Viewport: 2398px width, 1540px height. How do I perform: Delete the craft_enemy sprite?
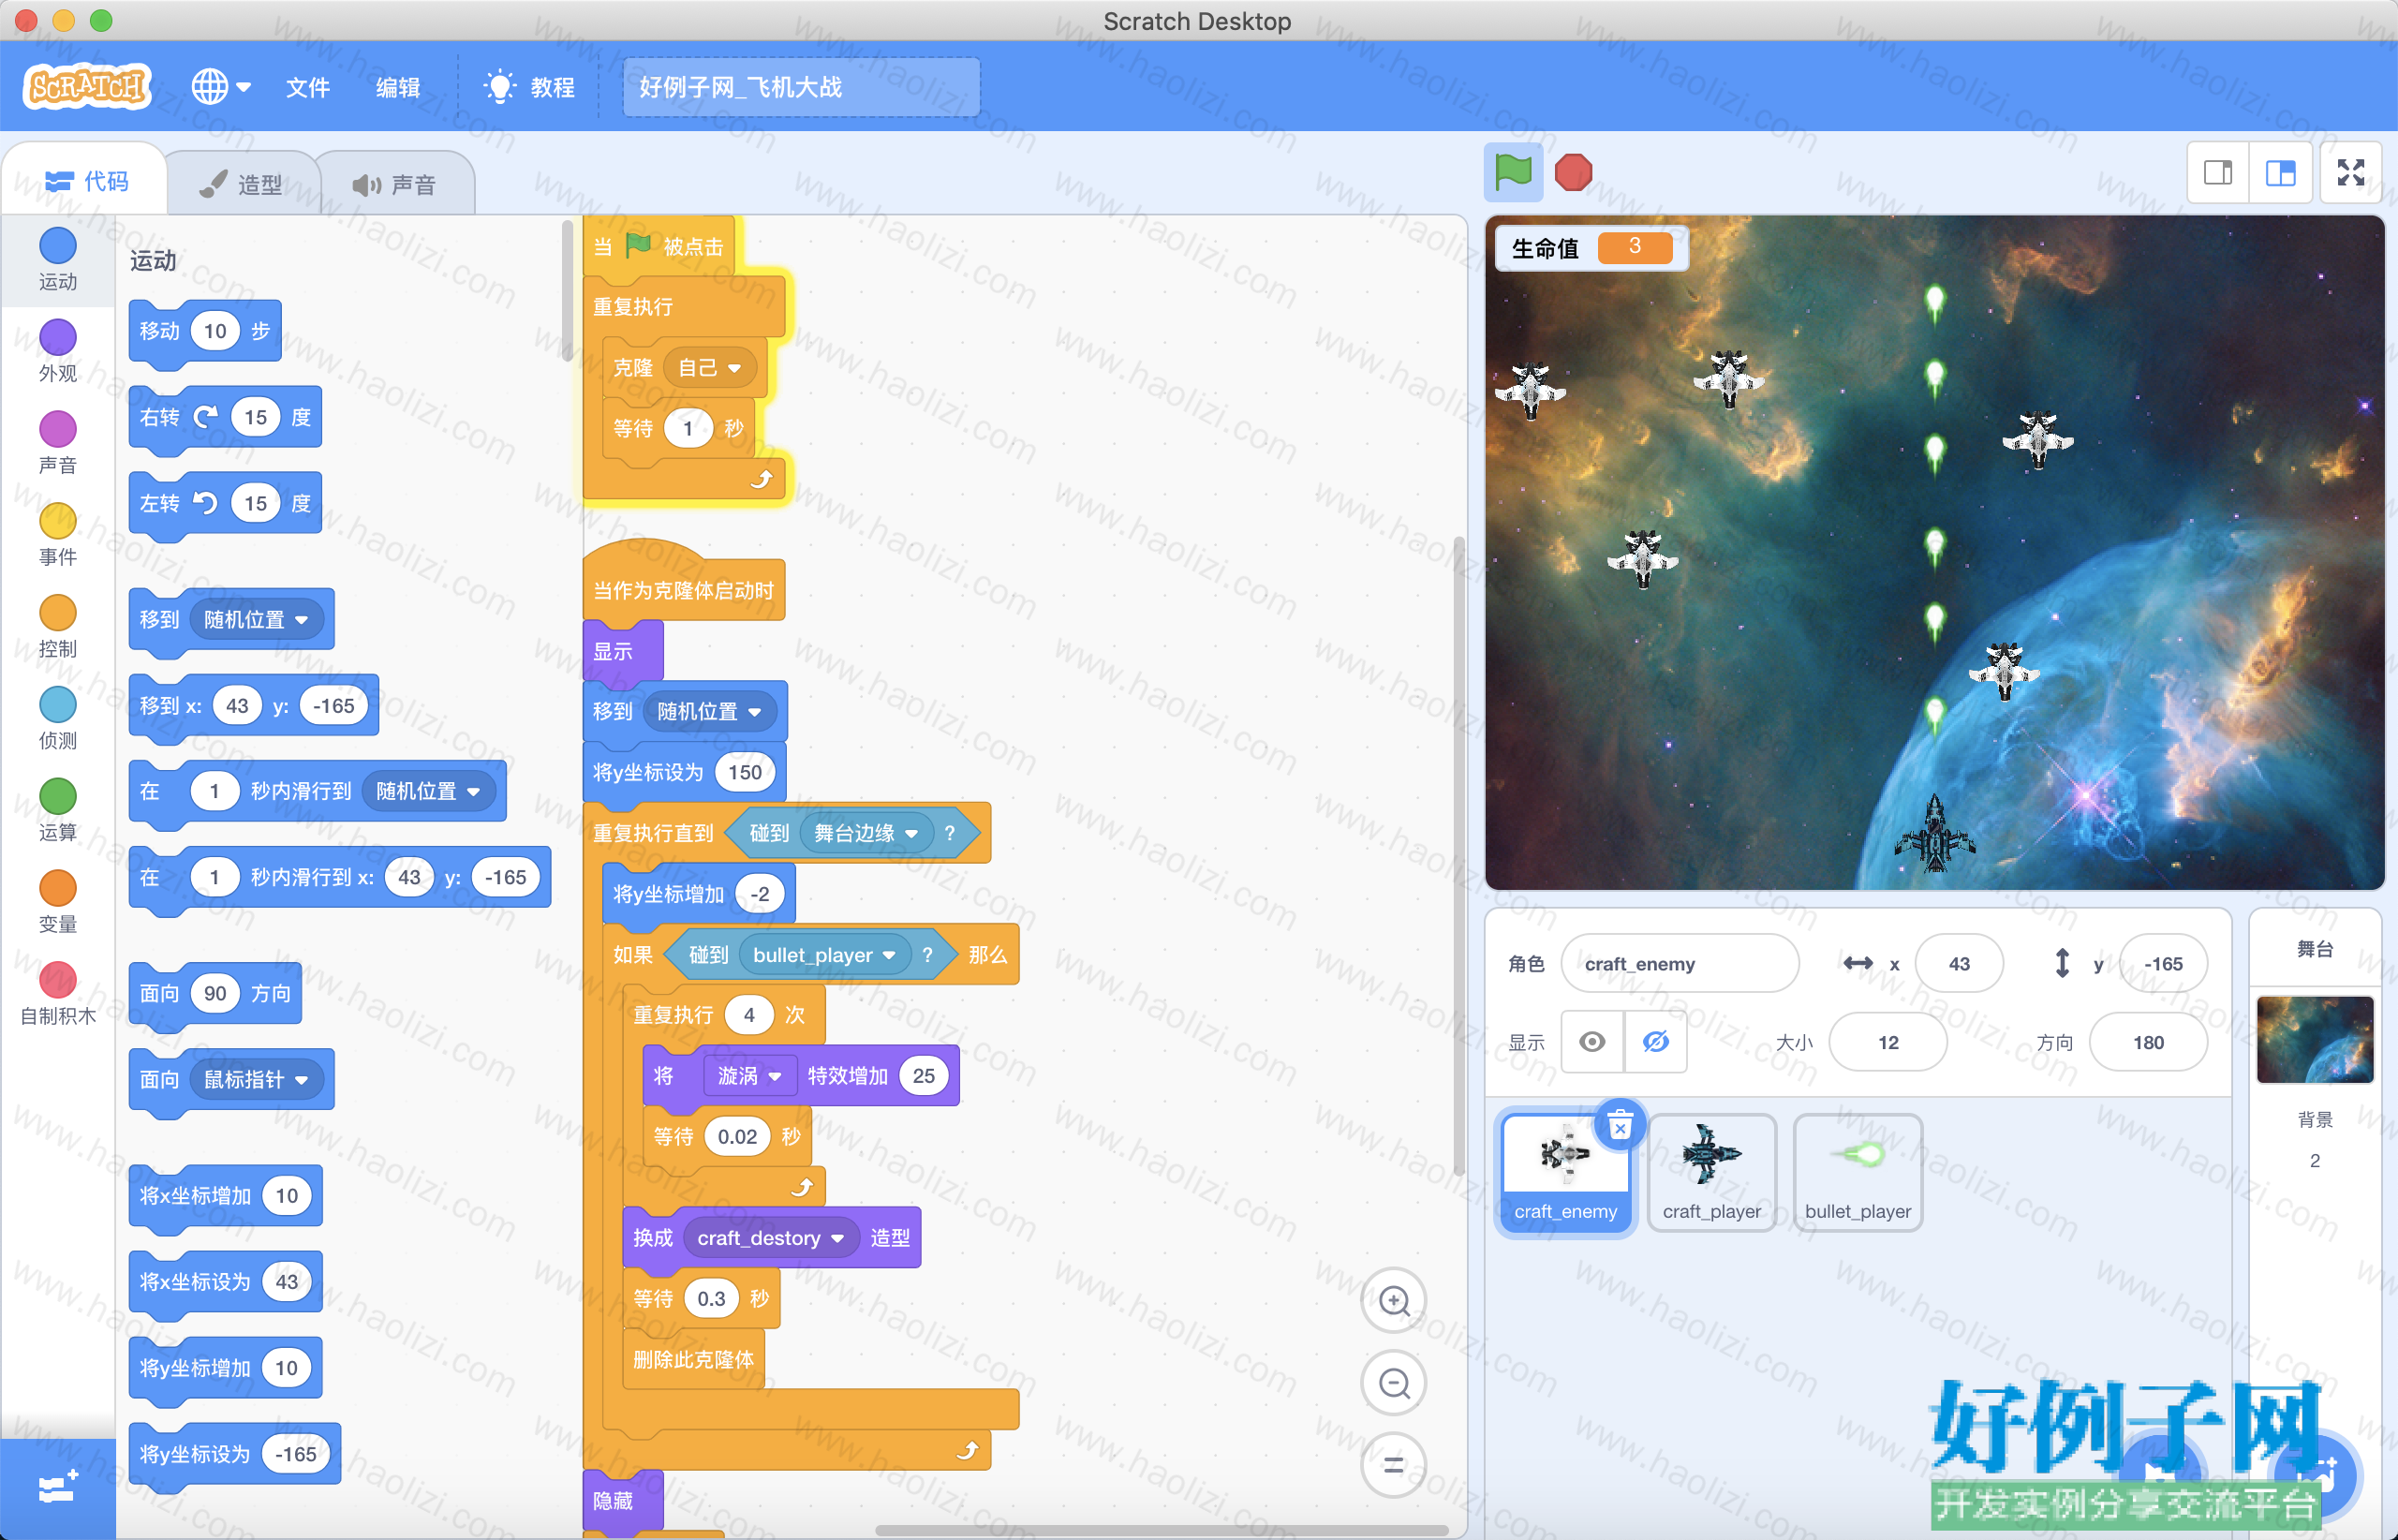click(1620, 1124)
